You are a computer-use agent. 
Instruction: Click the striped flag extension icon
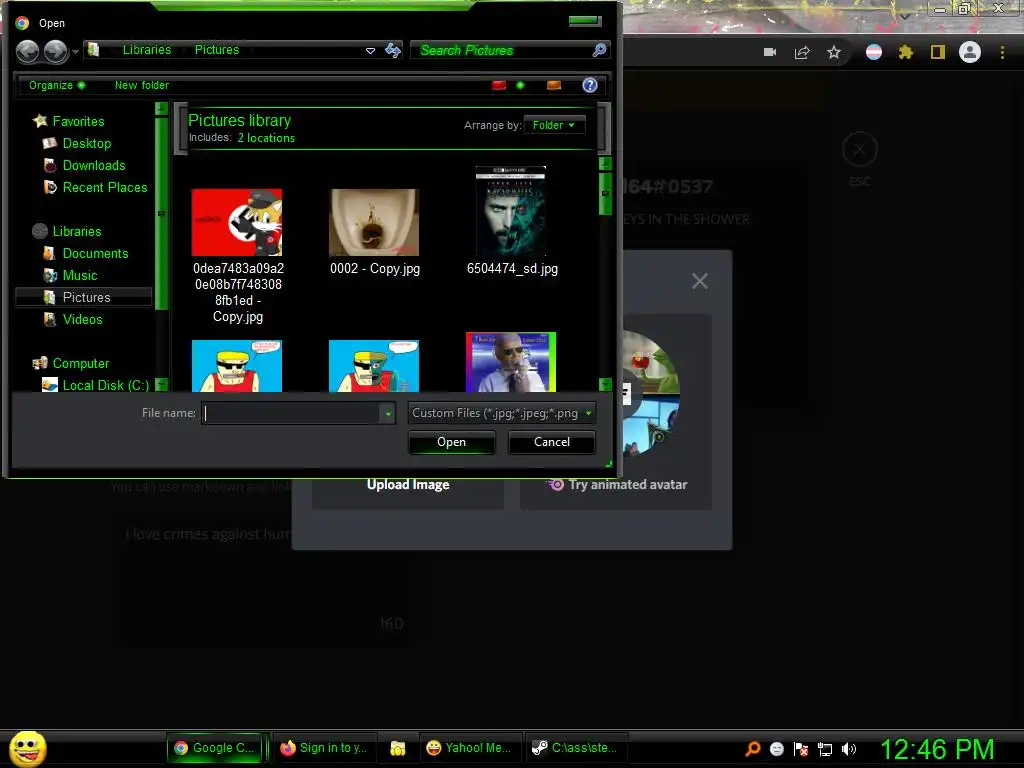point(874,52)
